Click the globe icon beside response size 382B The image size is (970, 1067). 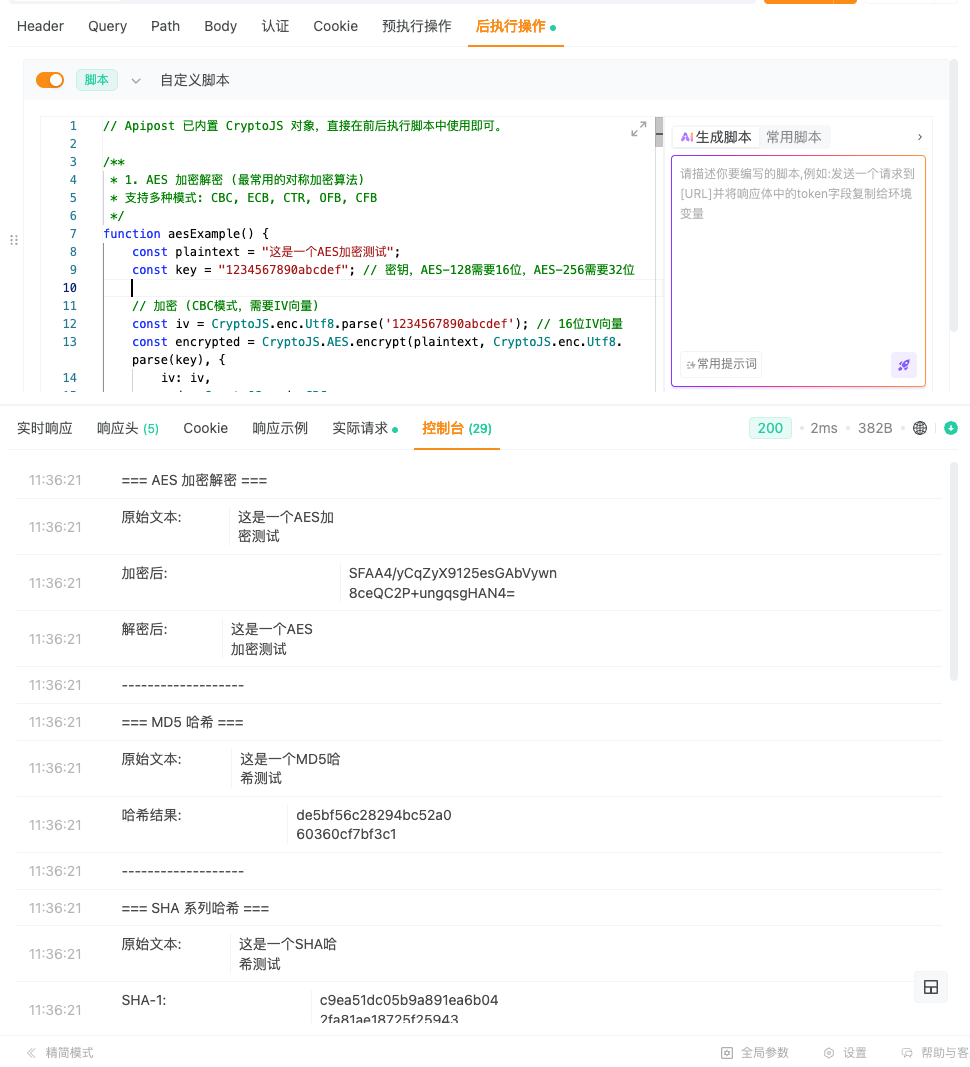(x=919, y=427)
